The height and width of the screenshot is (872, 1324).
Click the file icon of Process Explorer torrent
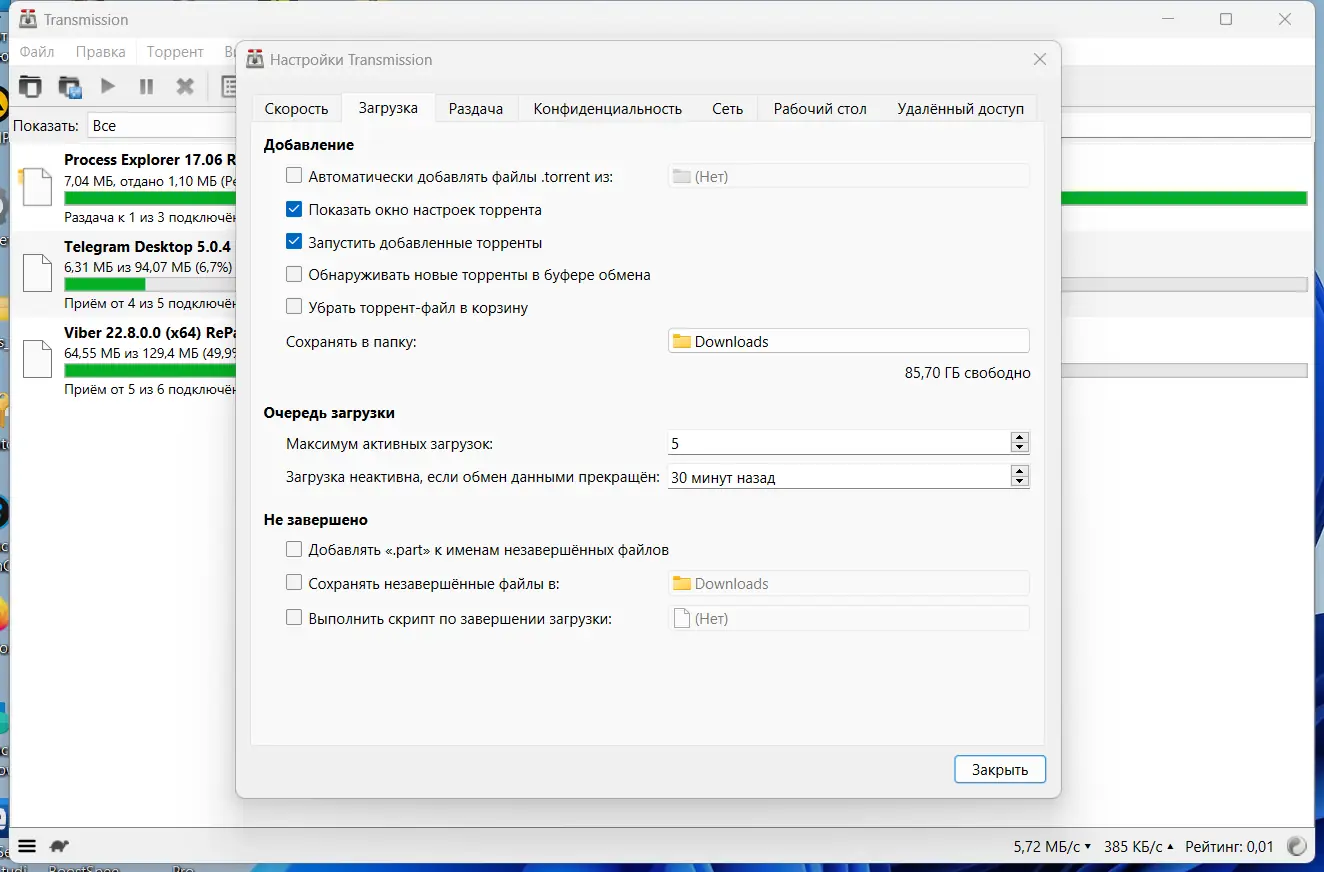[x=37, y=187]
